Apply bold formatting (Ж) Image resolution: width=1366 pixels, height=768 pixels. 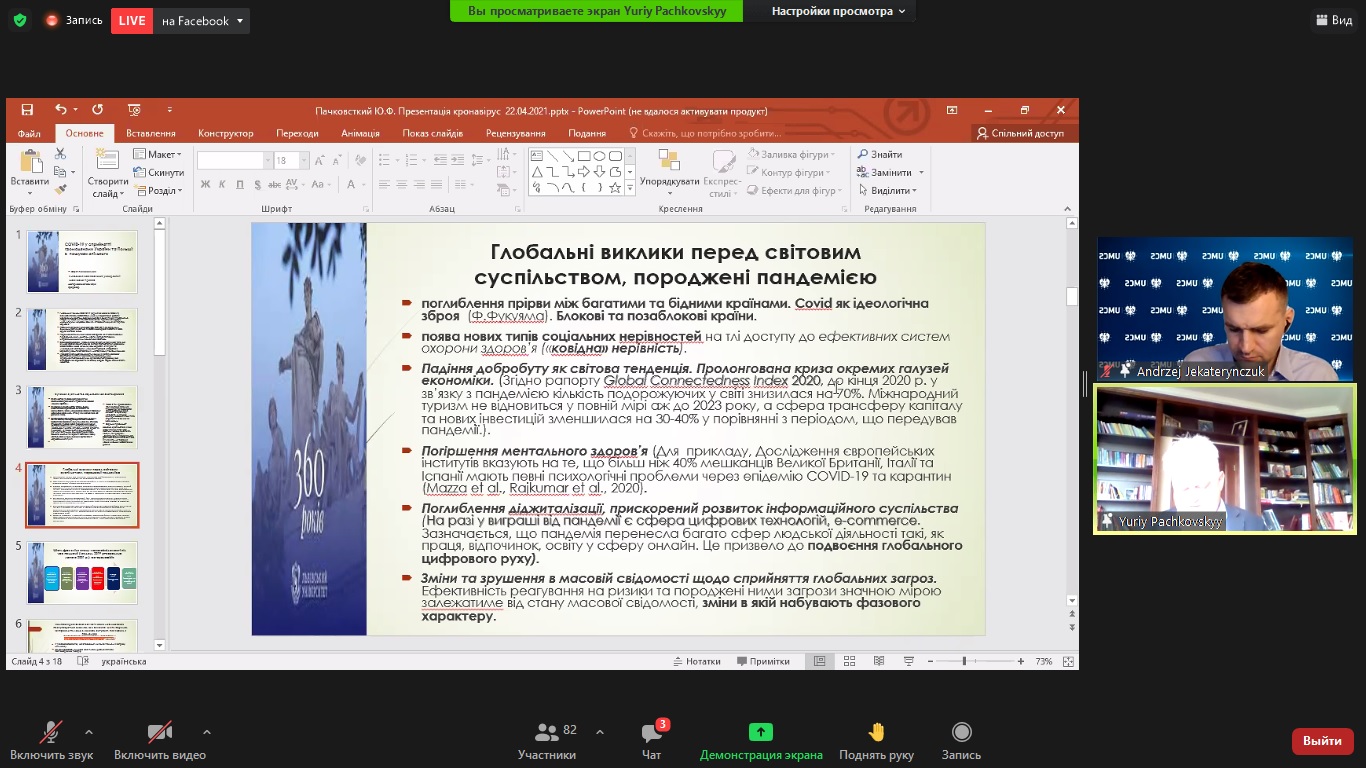[205, 184]
